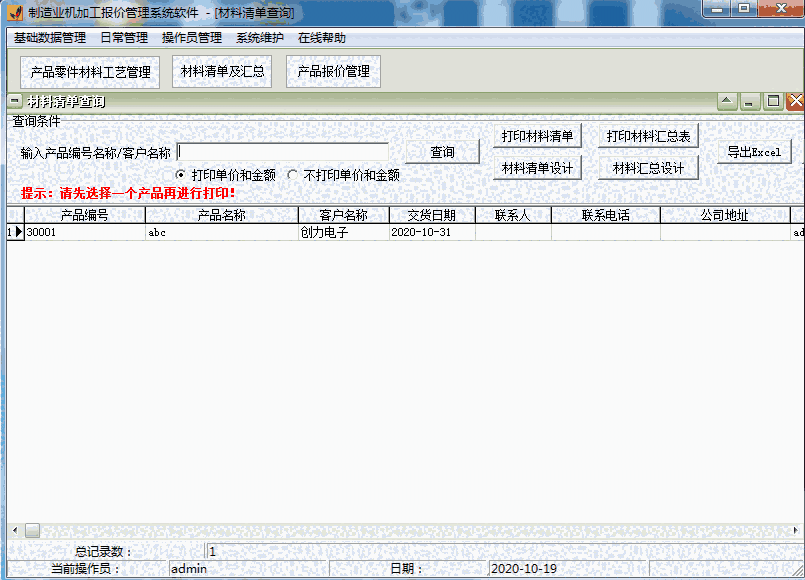This screenshot has height=580, width=805.
Task: Click the roll-up arrow icon on the query window
Action: click(x=726, y=100)
